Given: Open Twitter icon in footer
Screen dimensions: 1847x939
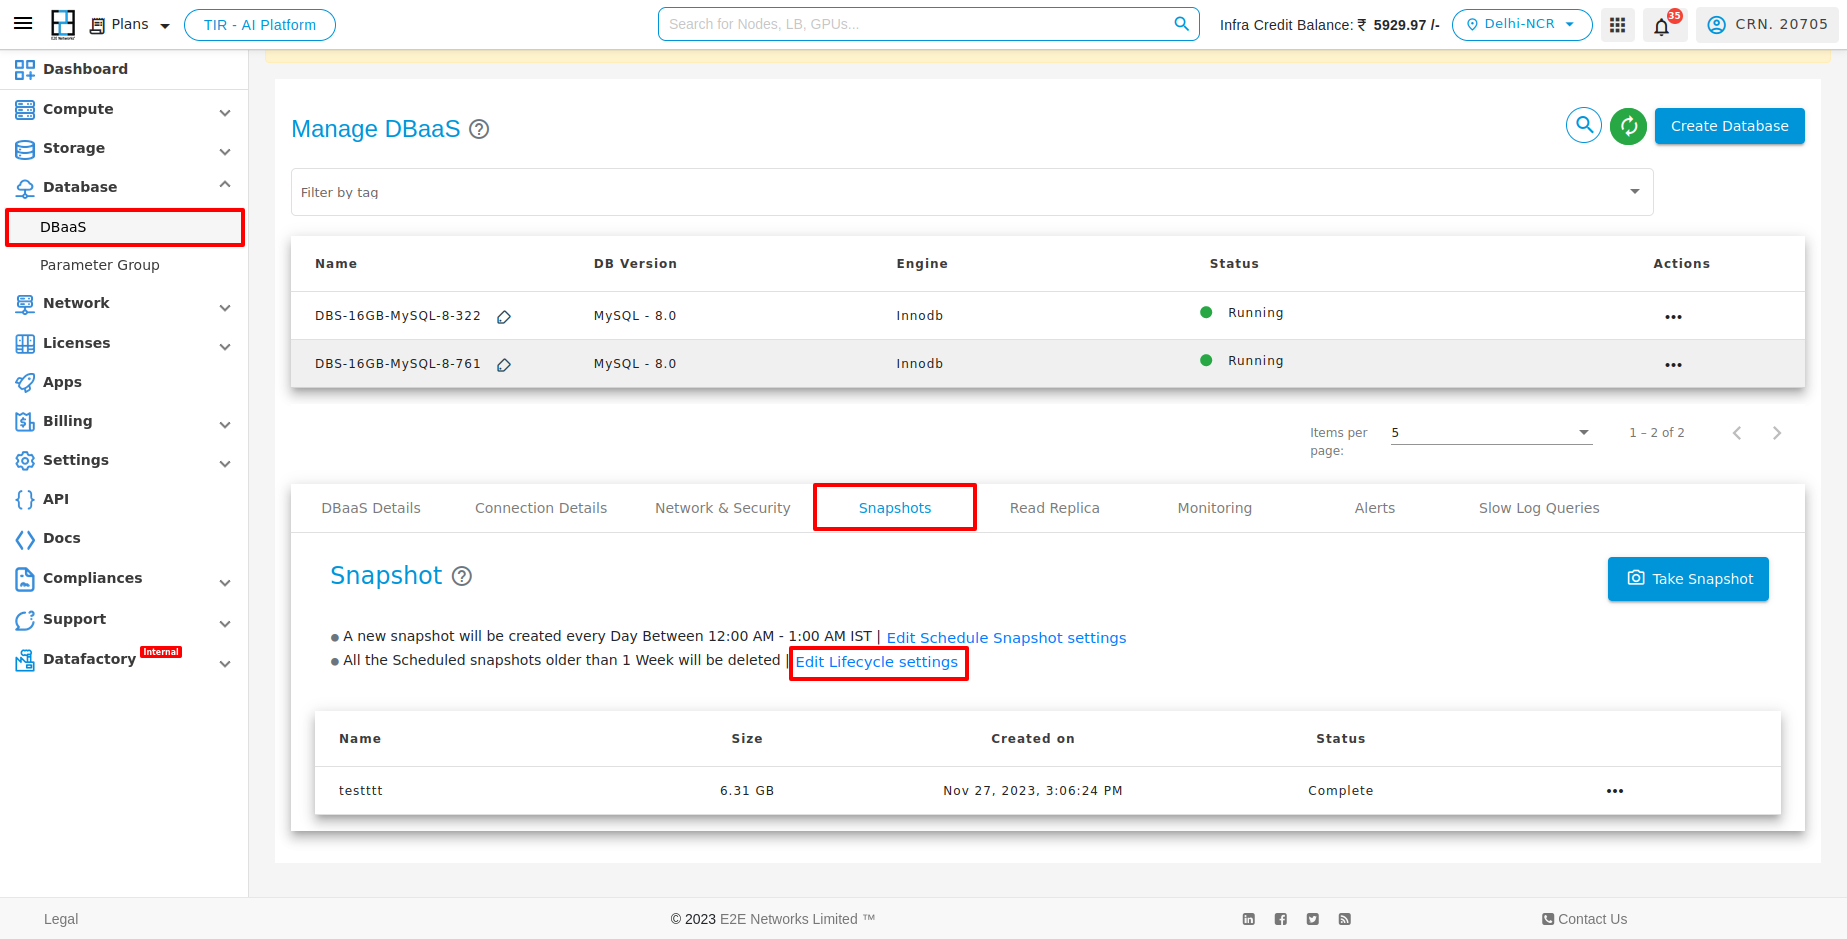Looking at the screenshot, I should (x=1313, y=919).
